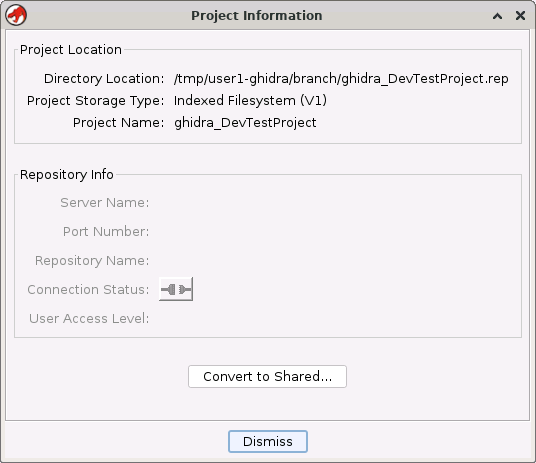Viewport: 536px width, 463px height.
Task: Click the Repository Info group title
Action: (67, 174)
